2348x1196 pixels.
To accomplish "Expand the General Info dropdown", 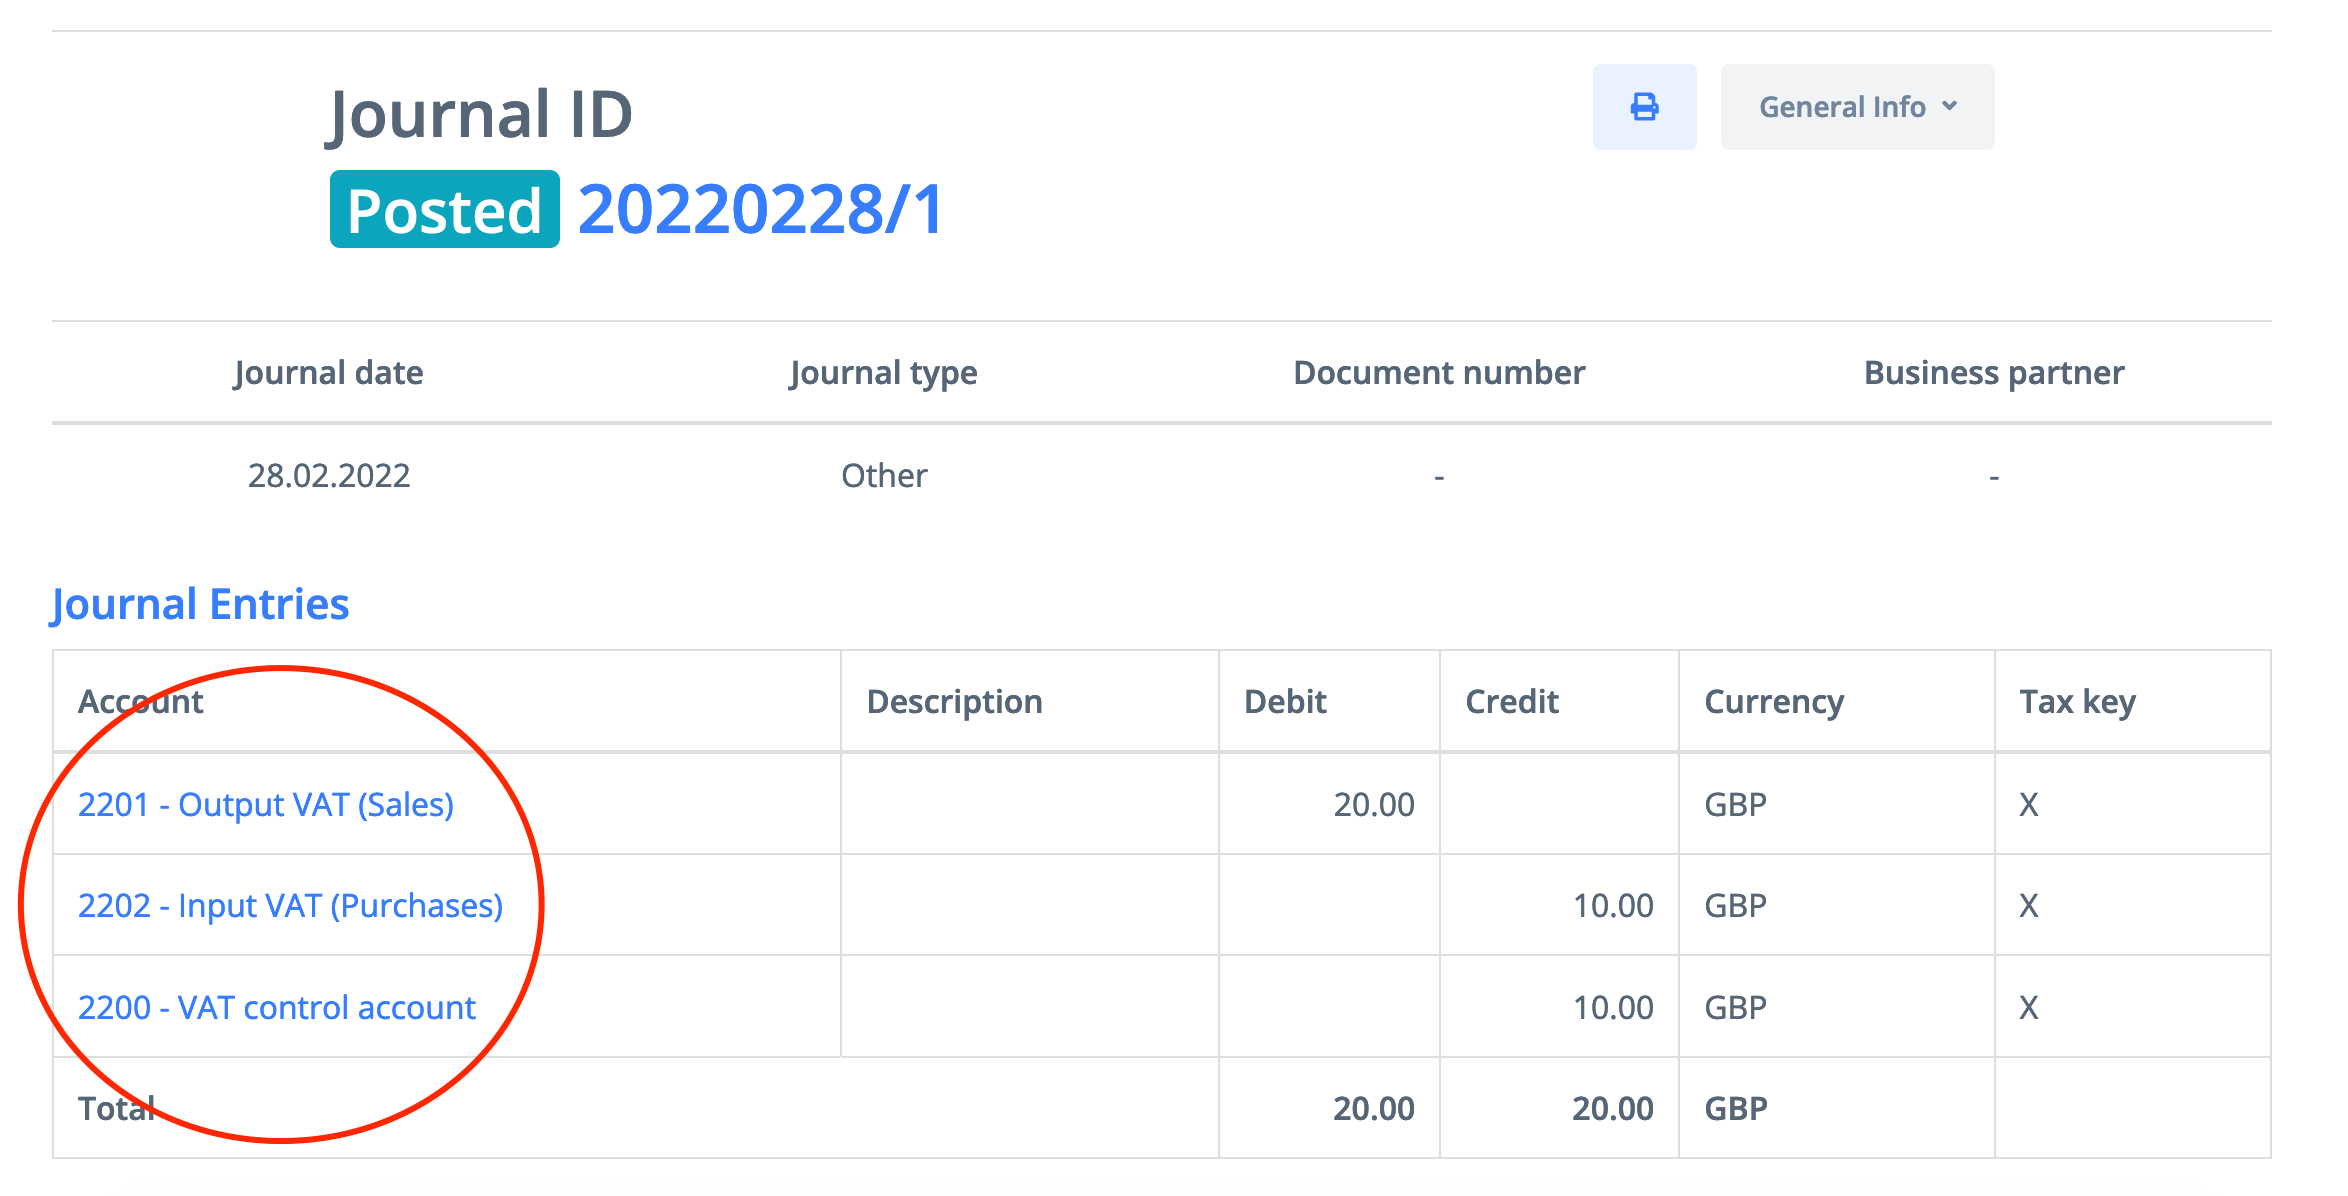I will (x=1857, y=107).
